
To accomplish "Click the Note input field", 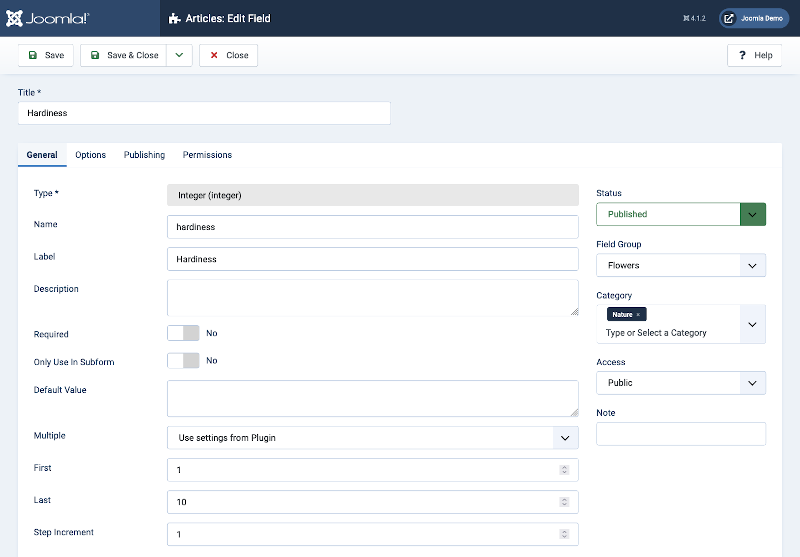I will tap(681, 434).
